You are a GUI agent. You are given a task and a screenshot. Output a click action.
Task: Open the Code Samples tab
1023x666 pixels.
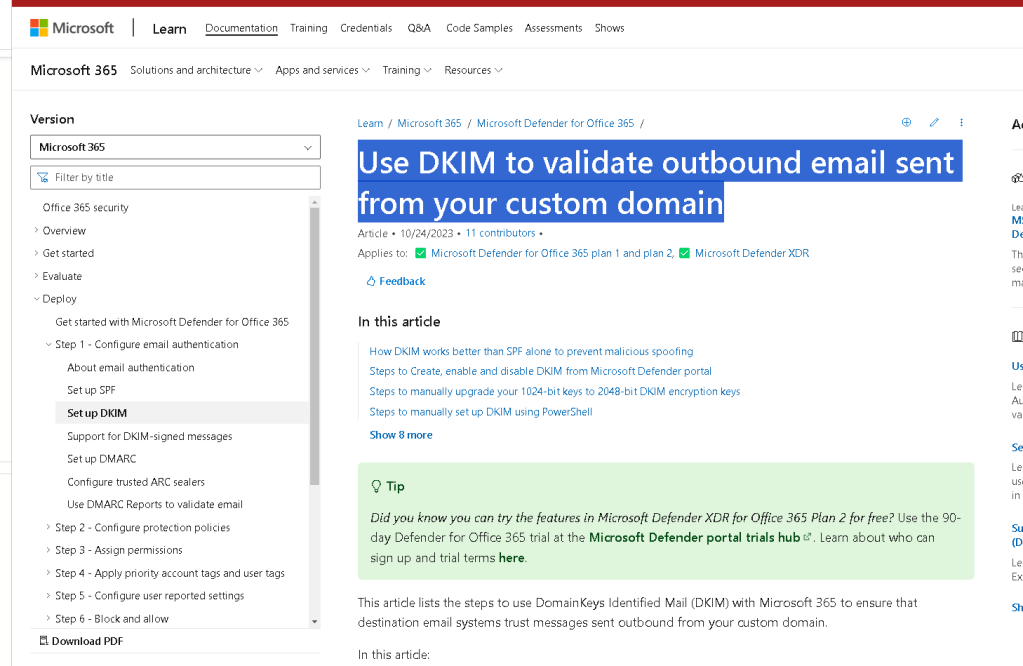pyautogui.click(x=479, y=28)
